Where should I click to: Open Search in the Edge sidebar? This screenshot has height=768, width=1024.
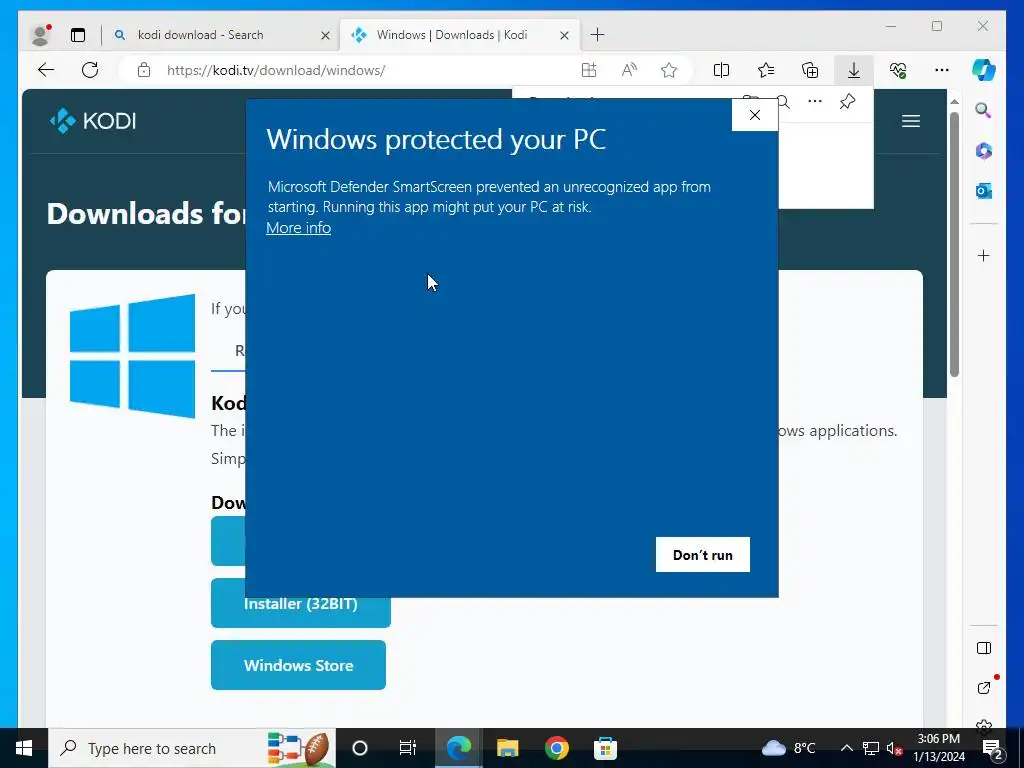[984, 110]
